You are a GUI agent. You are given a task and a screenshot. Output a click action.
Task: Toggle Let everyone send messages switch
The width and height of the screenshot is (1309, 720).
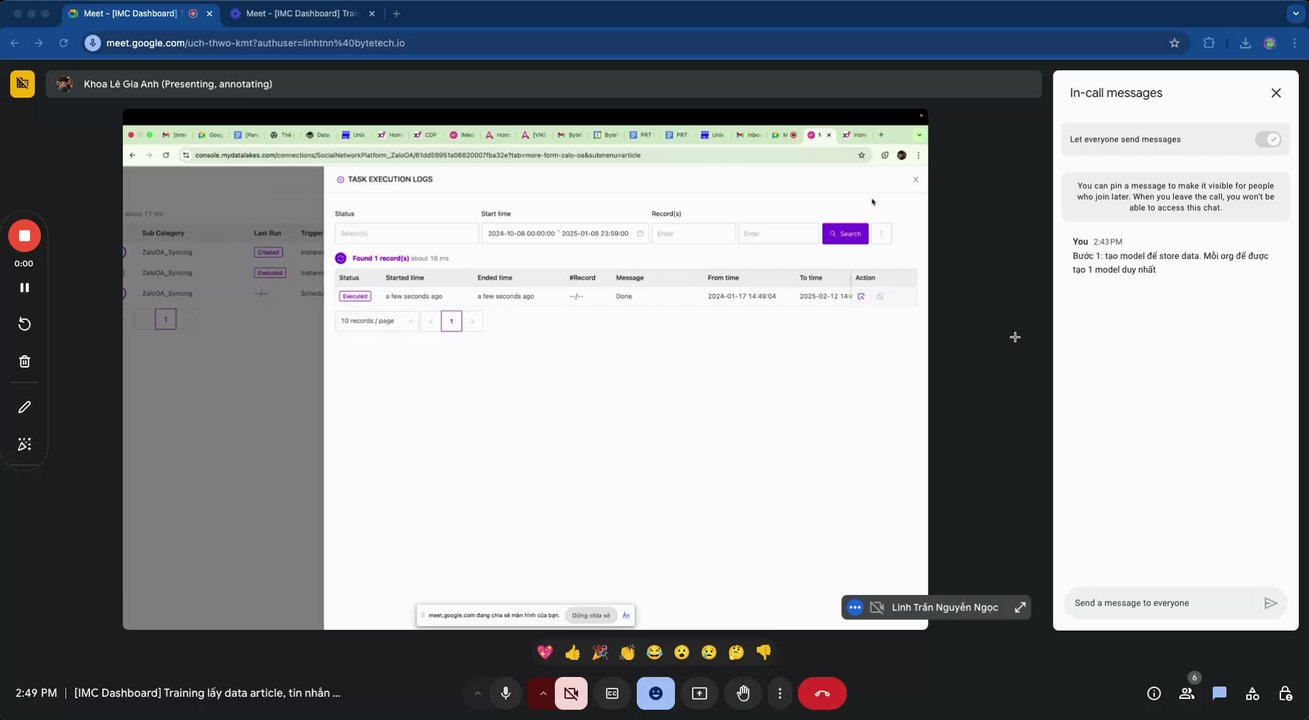(x=1268, y=139)
